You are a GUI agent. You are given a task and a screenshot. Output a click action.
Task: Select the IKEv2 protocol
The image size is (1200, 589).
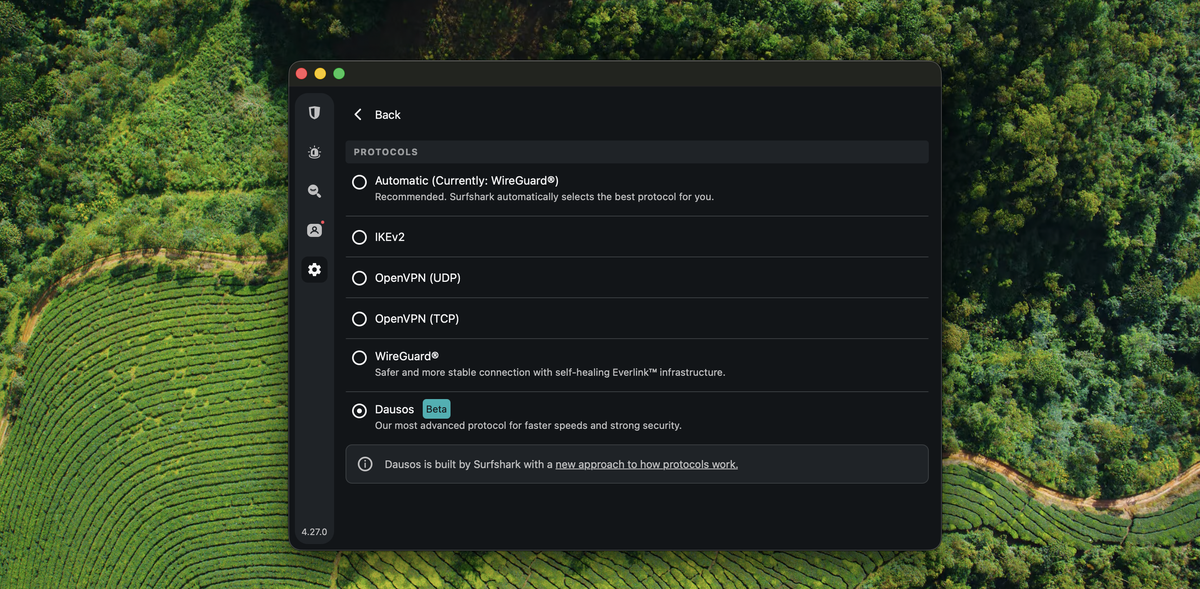coord(359,237)
